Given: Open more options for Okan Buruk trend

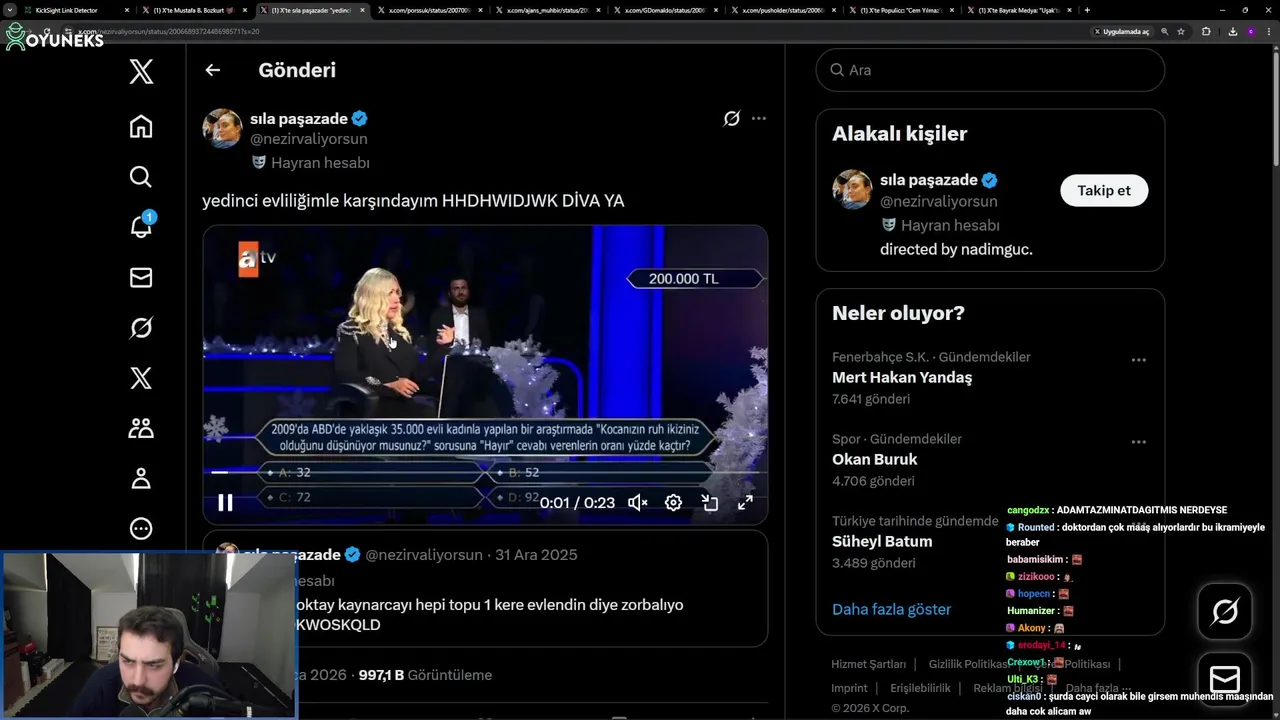Looking at the screenshot, I should point(1138,441).
